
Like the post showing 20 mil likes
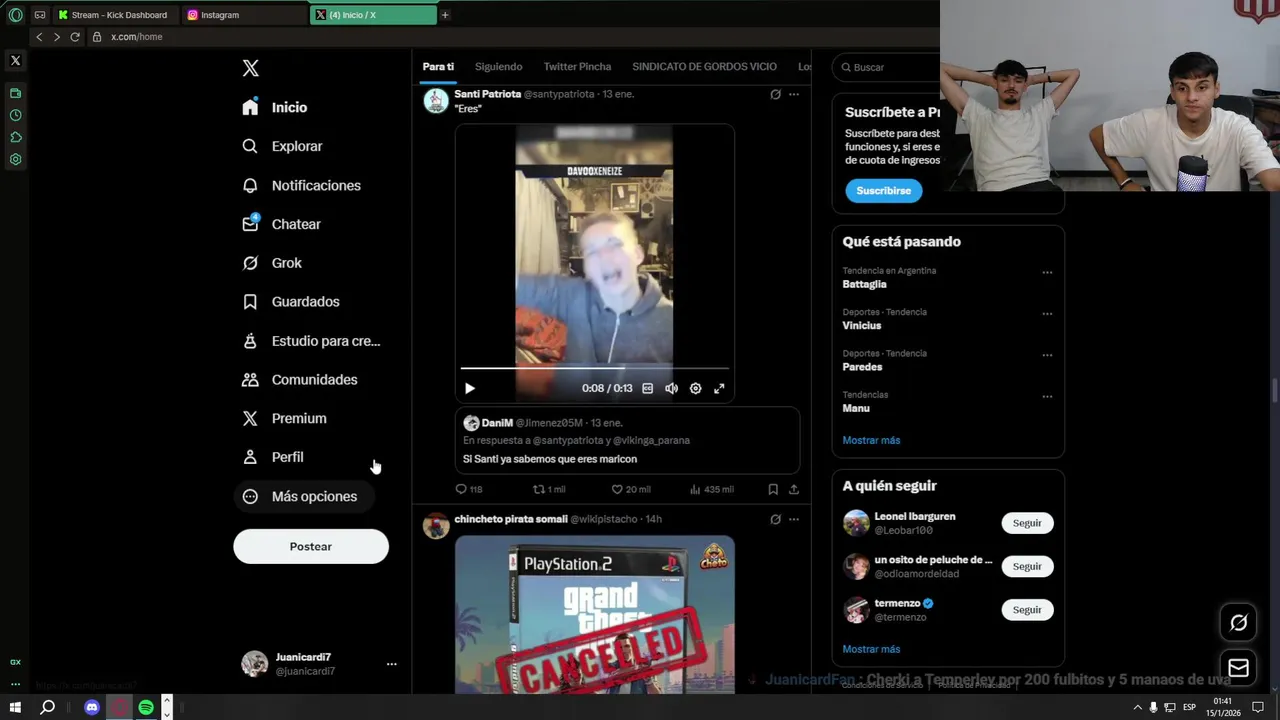click(x=617, y=489)
